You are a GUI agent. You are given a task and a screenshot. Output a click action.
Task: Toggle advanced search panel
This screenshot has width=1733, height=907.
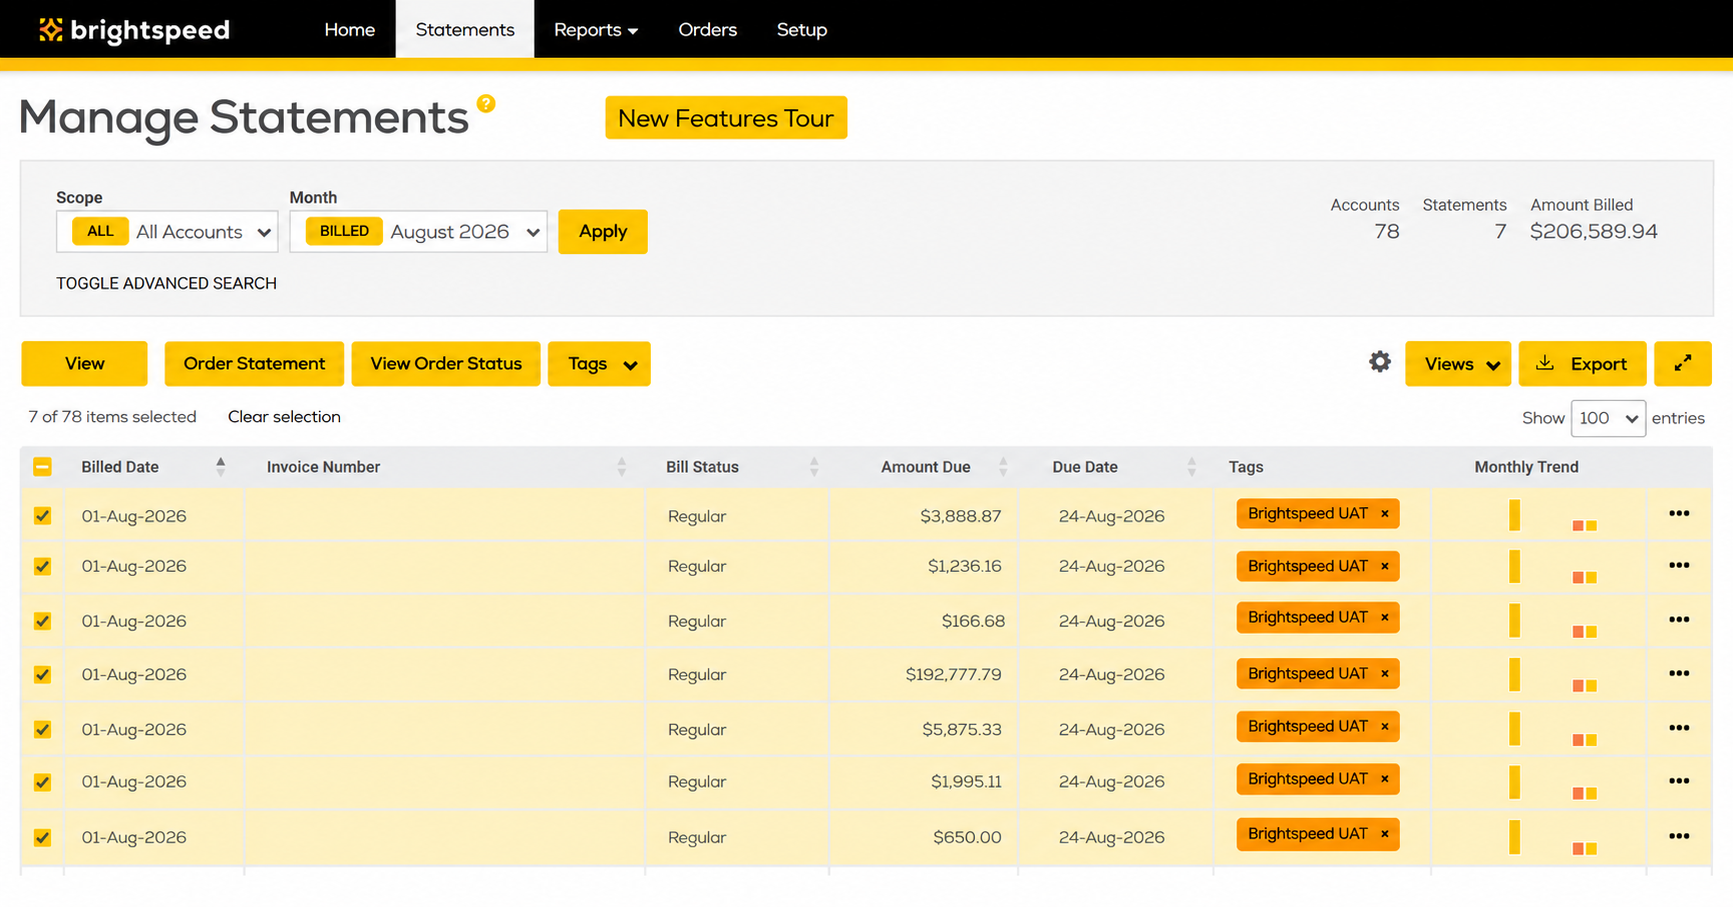click(166, 284)
